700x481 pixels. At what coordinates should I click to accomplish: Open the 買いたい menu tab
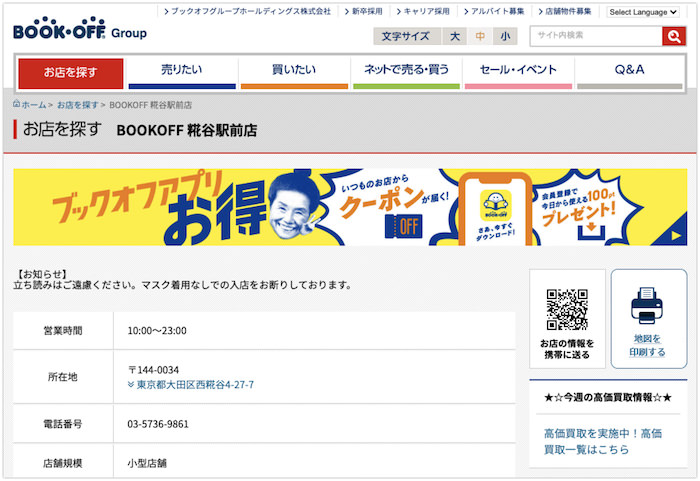click(x=294, y=73)
